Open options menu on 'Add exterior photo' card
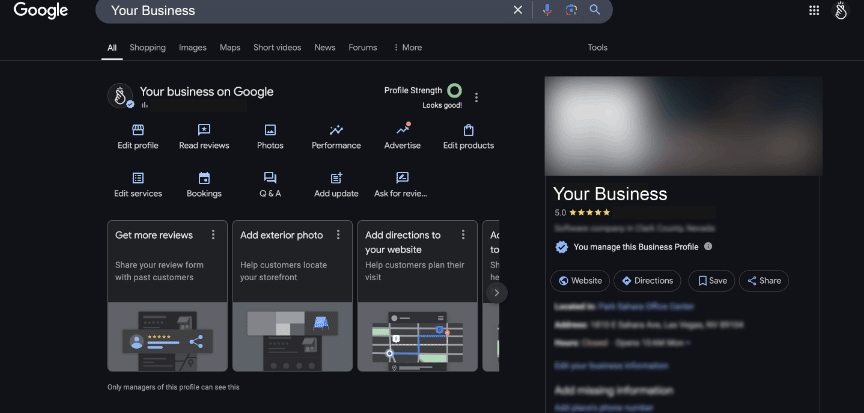The width and height of the screenshot is (864, 413). (338, 235)
